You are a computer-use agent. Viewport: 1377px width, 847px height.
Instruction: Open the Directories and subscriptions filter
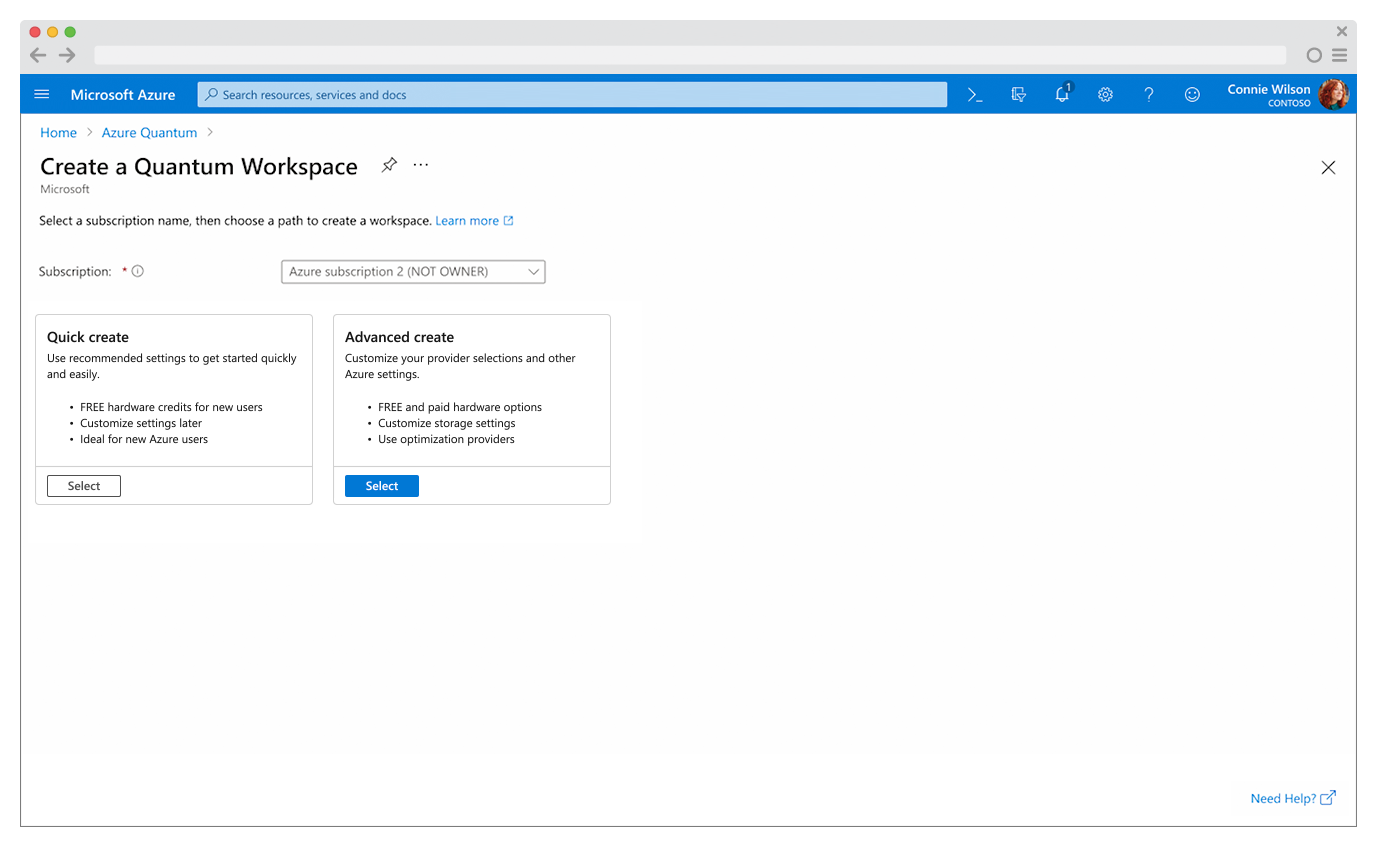[1019, 94]
